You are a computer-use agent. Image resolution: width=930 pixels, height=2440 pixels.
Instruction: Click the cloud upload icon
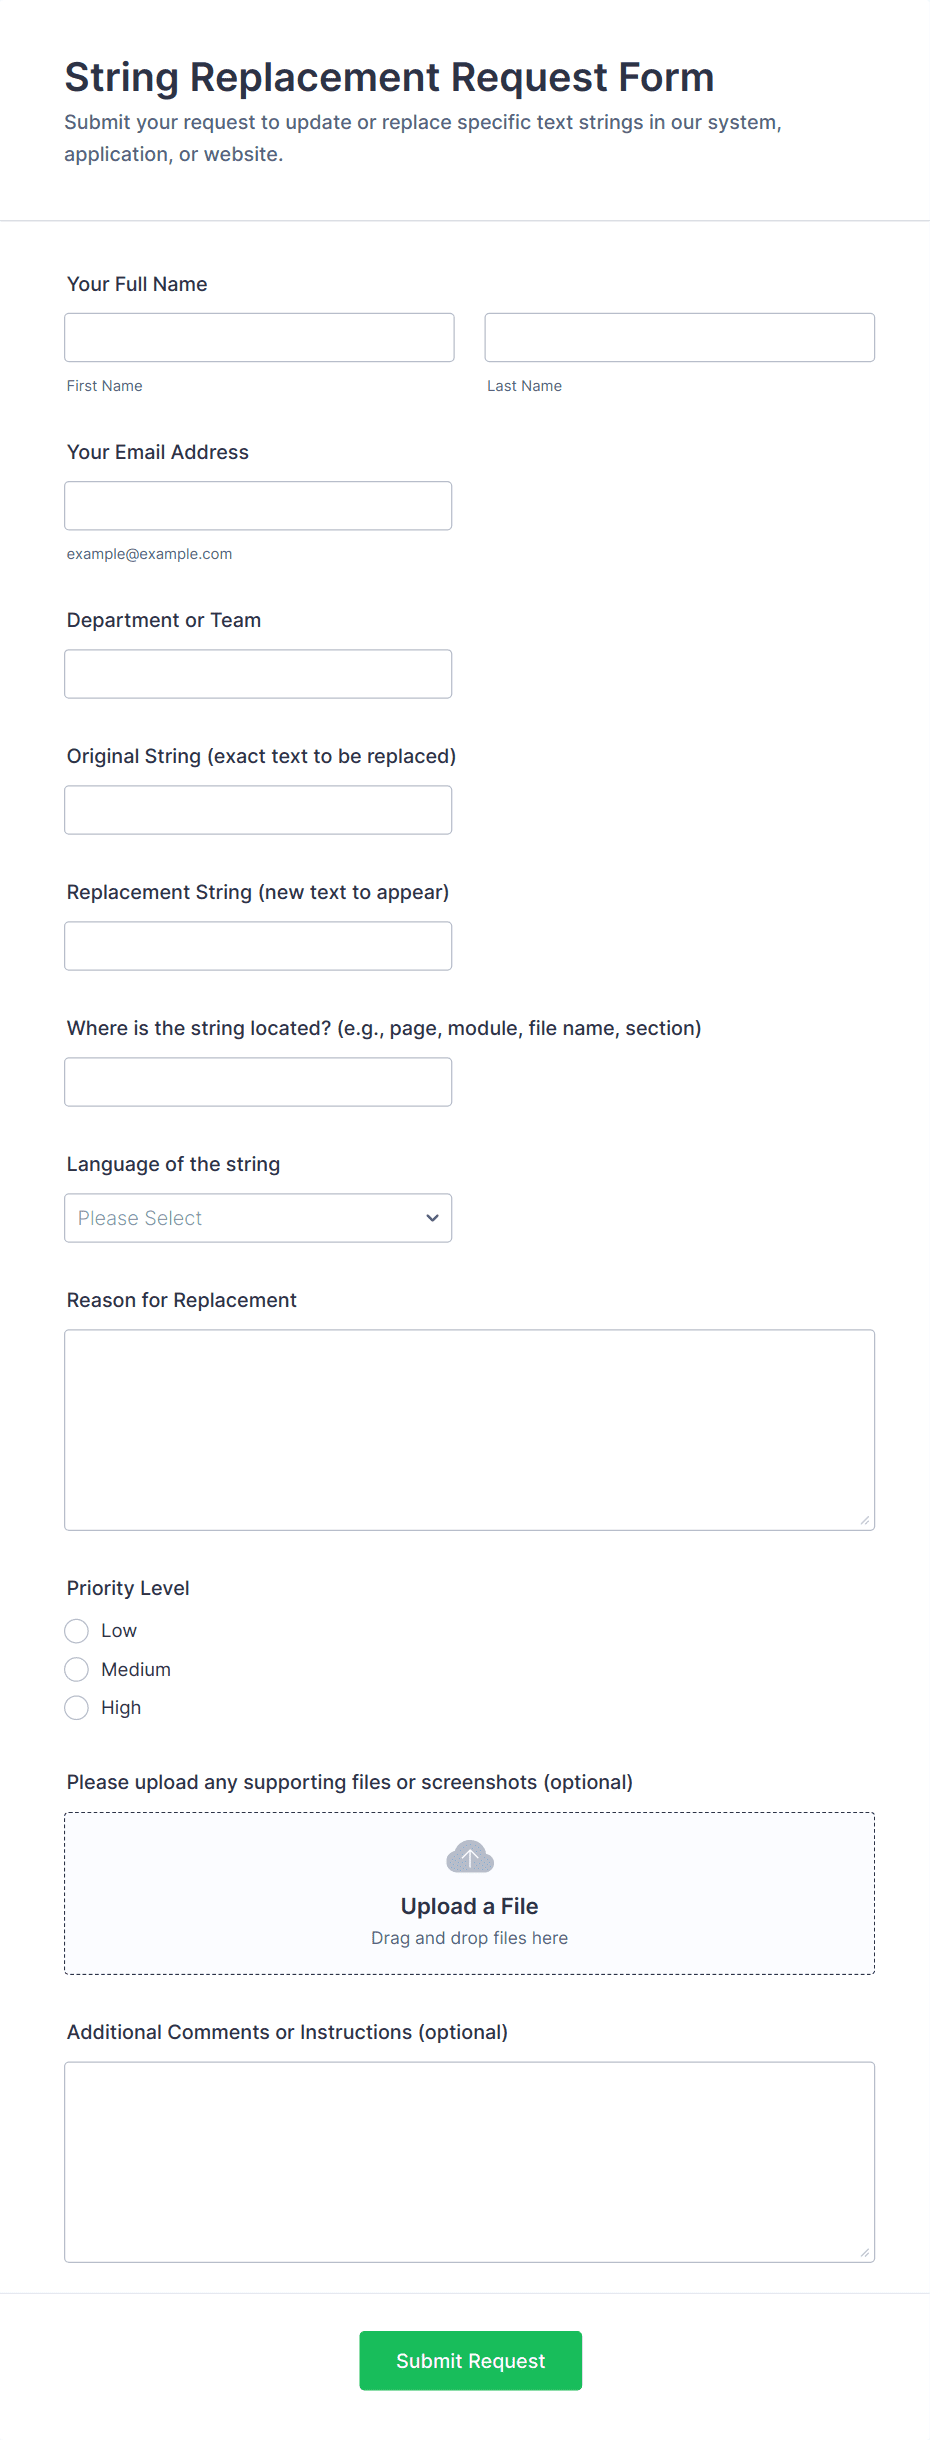(x=469, y=1857)
